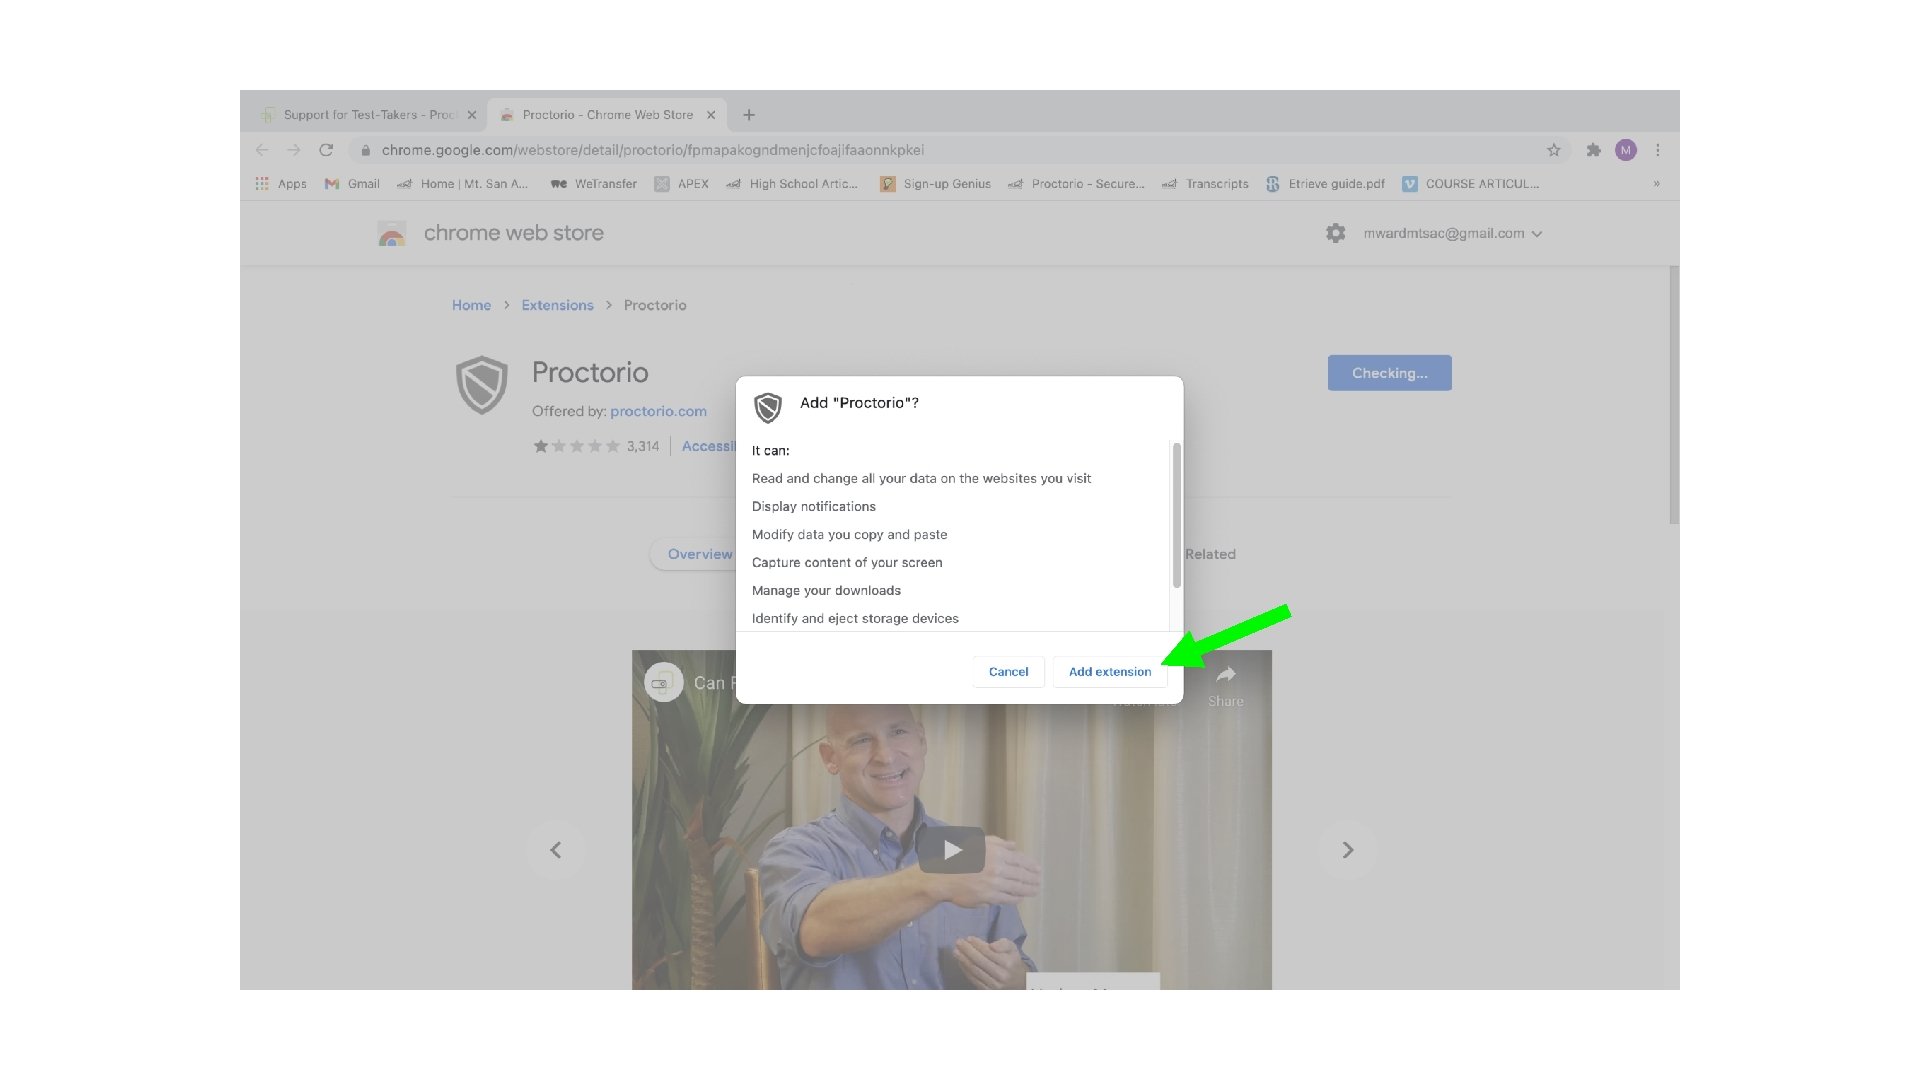Click the dialog permissions scrollbar
1920x1080 pixels.
point(1176,515)
